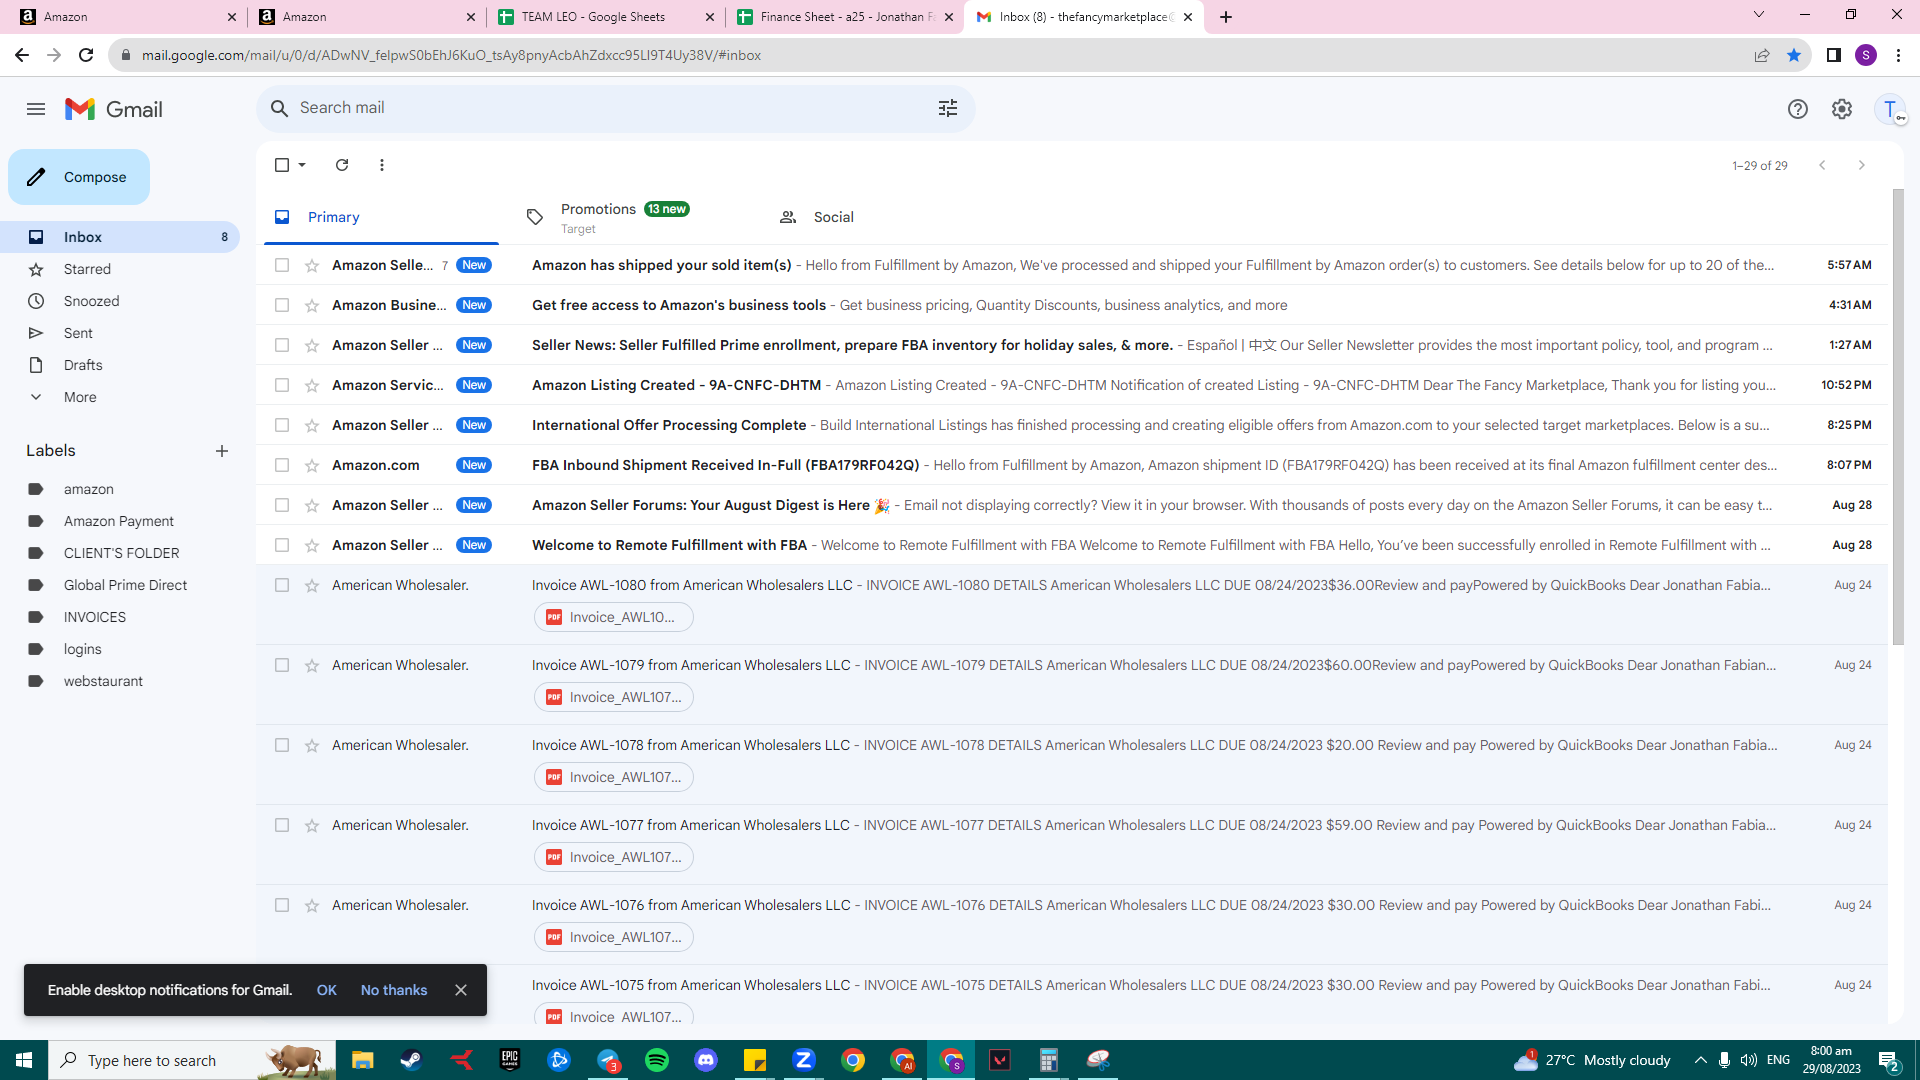Image resolution: width=1920 pixels, height=1080 pixels.
Task: Open the select dropdown arrow beside select-all
Action: [x=302, y=165]
